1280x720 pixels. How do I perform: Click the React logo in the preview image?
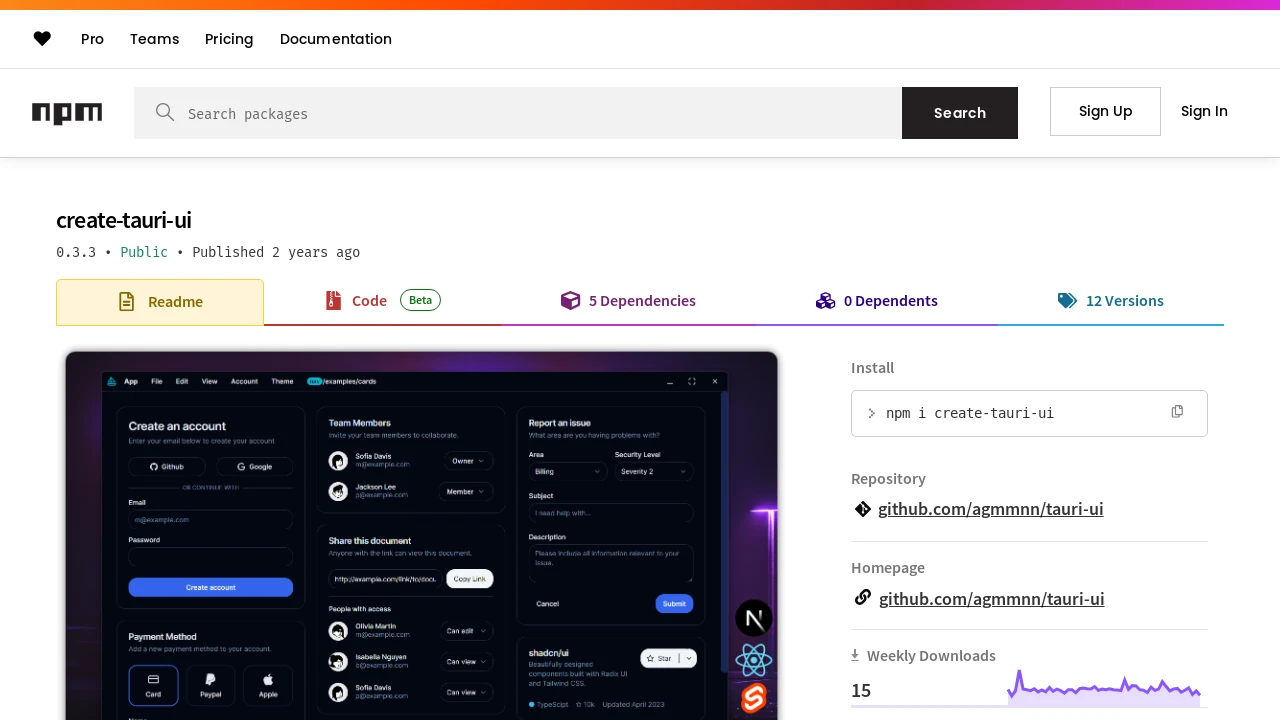753,660
